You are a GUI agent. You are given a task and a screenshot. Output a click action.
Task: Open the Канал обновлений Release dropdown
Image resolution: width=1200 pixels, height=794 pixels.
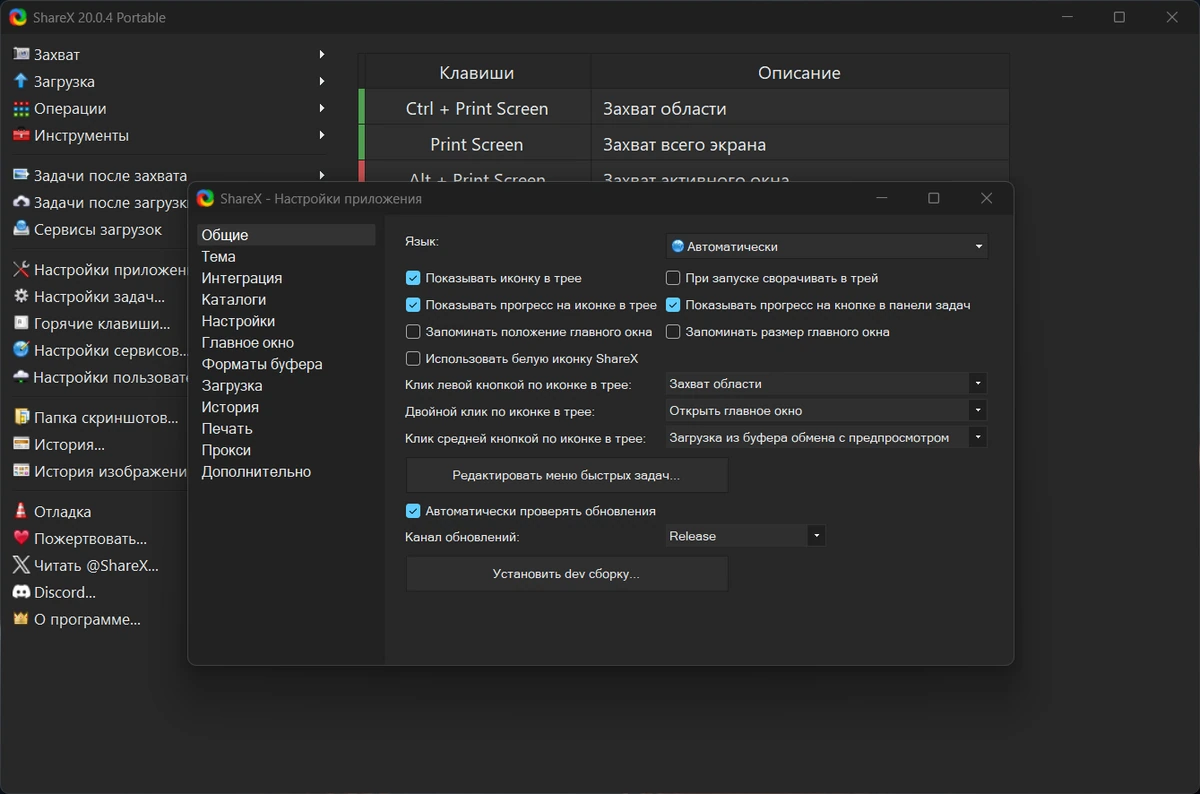click(746, 536)
